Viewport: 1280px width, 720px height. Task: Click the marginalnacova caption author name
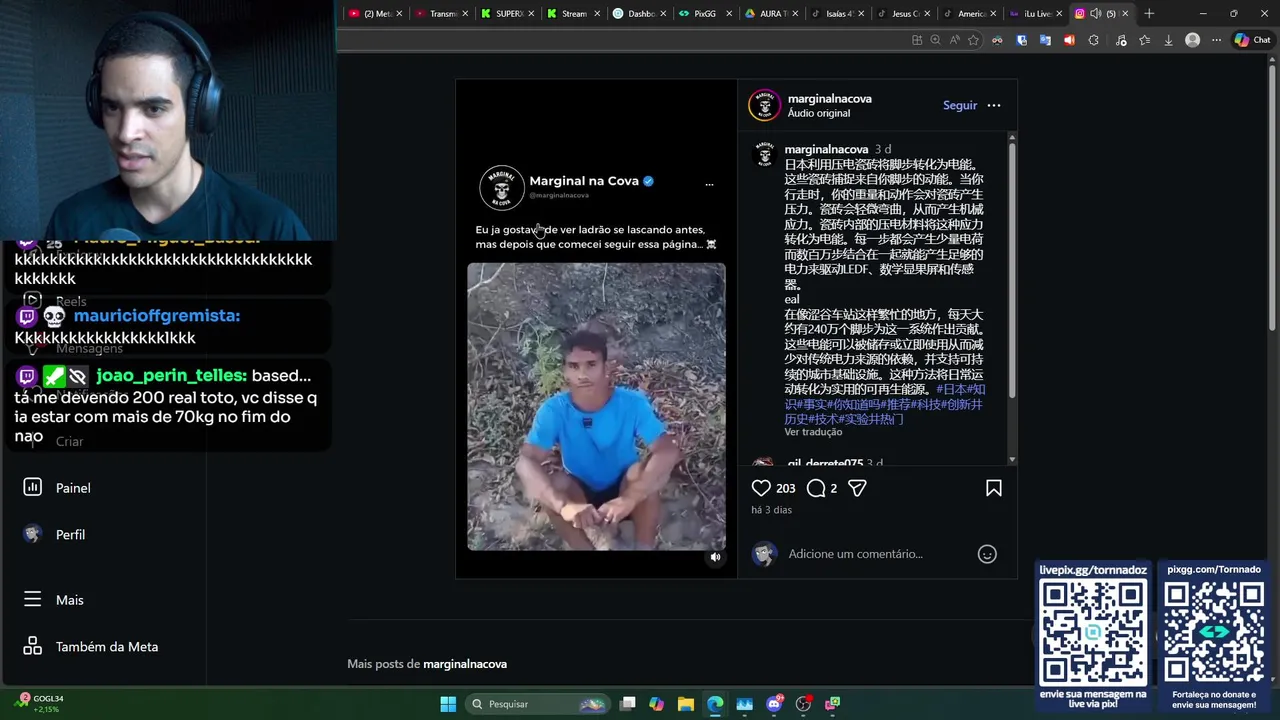pyautogui.click(x=826, y=149)
